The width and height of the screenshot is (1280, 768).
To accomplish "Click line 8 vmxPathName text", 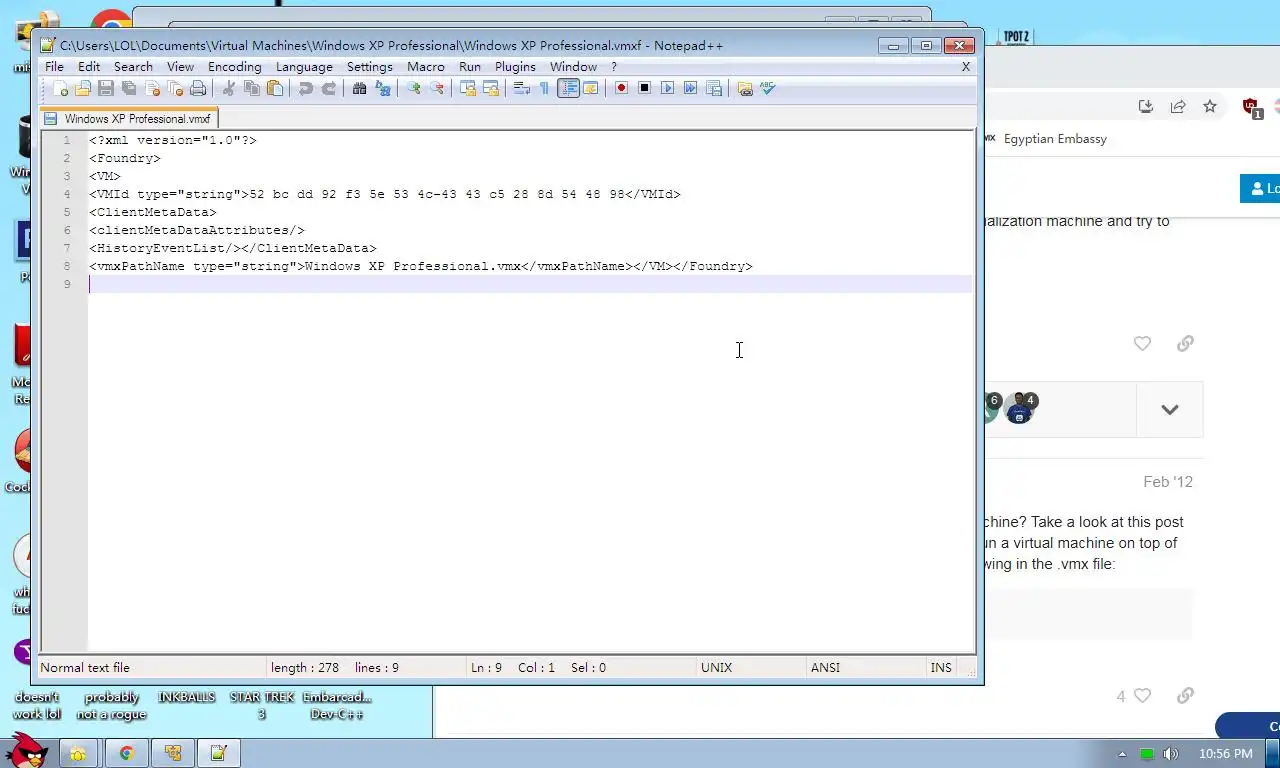I will point(420,266).
